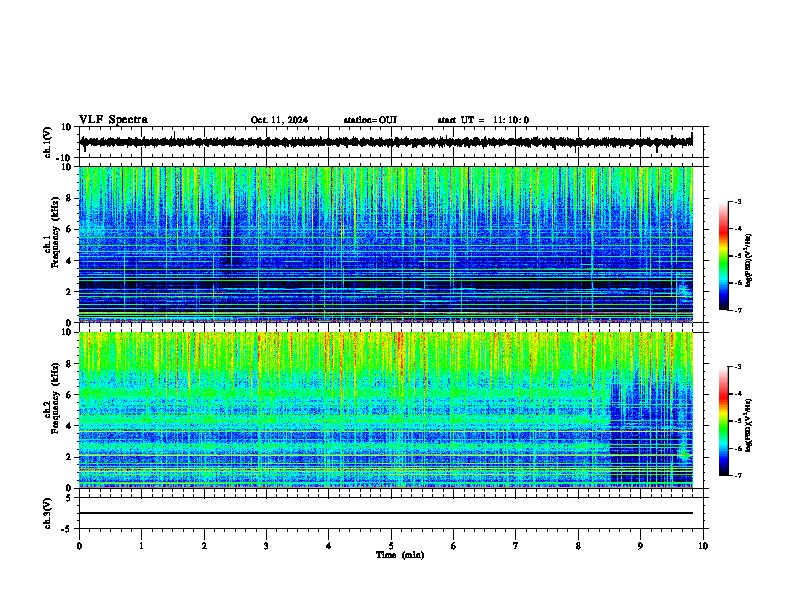The width and height of the screenshot is (792, 612).
Task: Click time axis tick label "1"
Action: pos(141,546)
